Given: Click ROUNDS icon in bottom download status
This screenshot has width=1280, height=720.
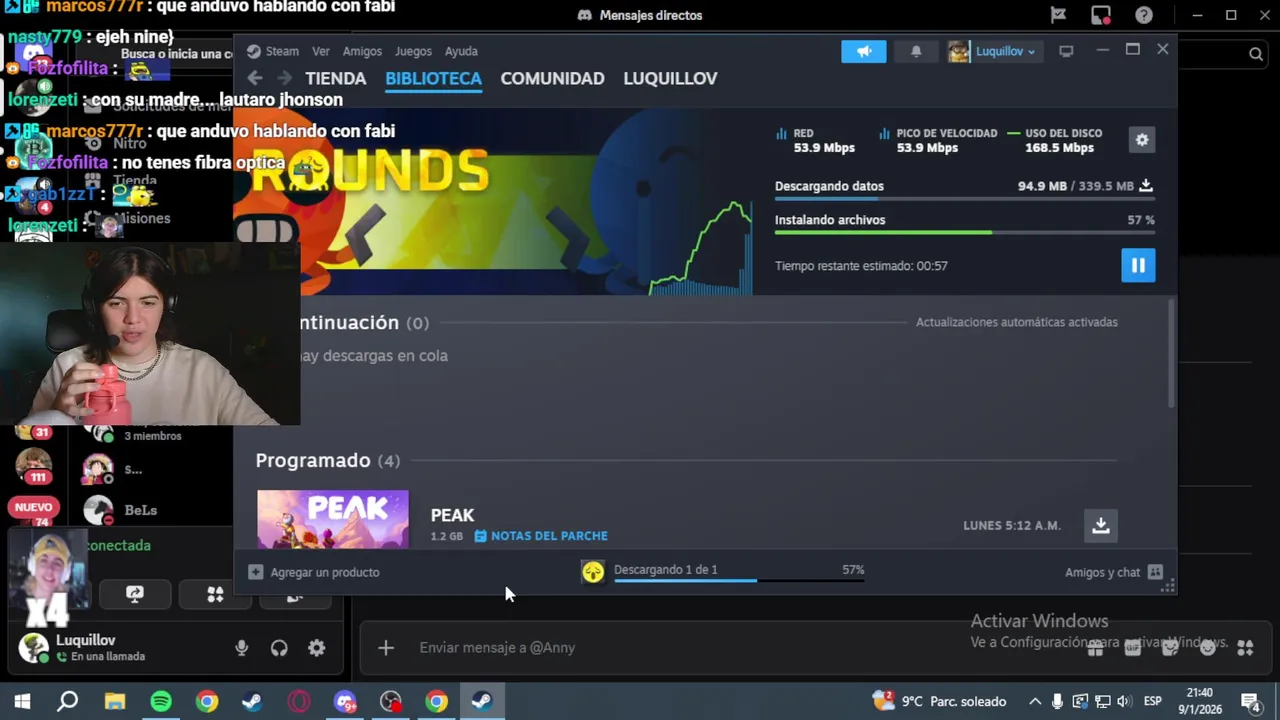Looking at the screenshot, I should [x=593, y=572].
